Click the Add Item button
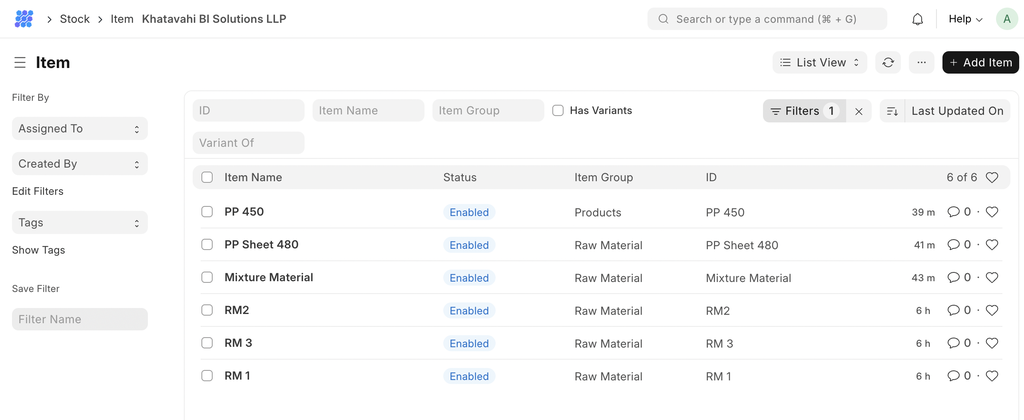Image resolution: width=1024 pixels, height=420 pixels. (980, 63)
